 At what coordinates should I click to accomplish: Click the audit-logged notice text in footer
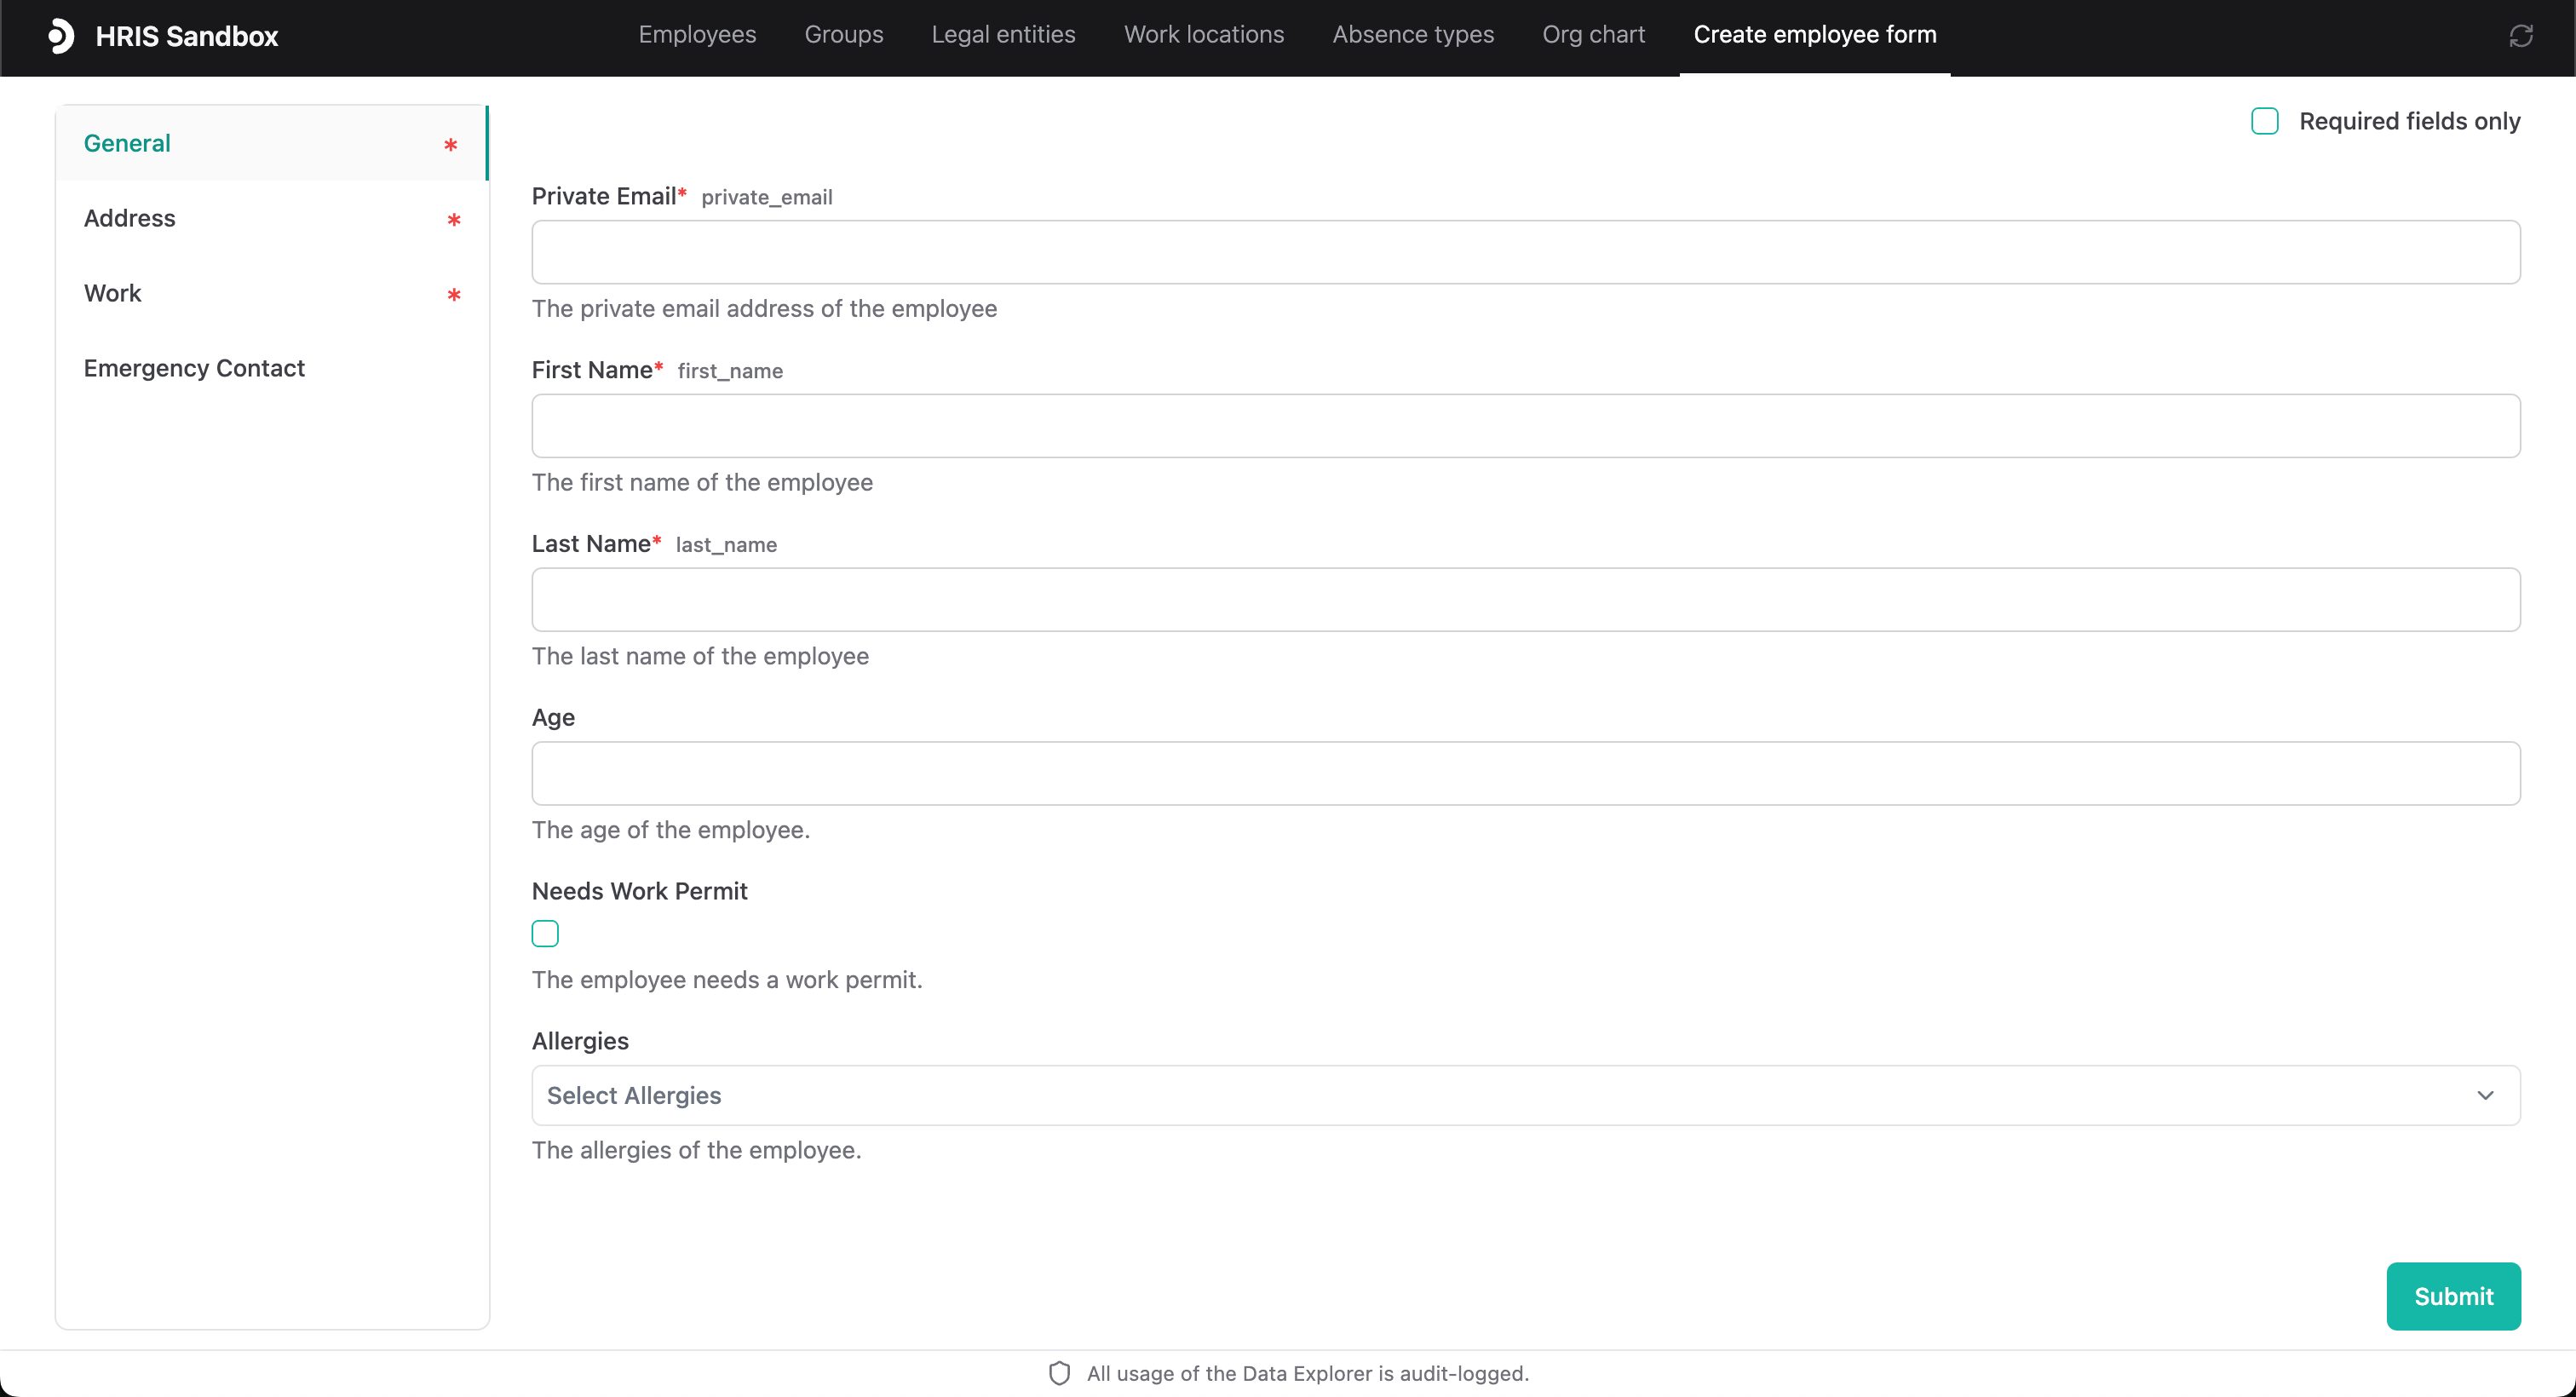click(x=1308, y=1373)
